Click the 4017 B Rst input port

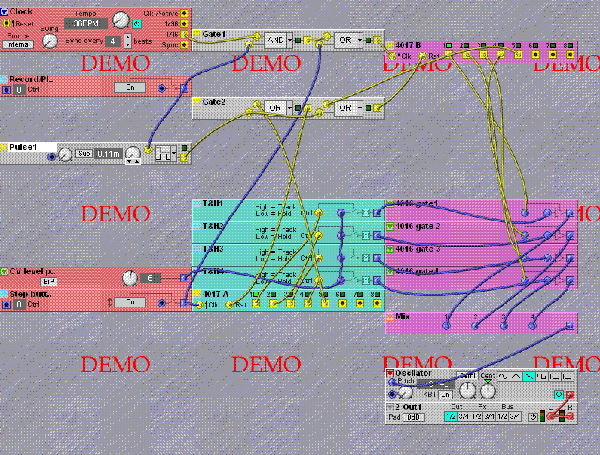pos(422,56)
